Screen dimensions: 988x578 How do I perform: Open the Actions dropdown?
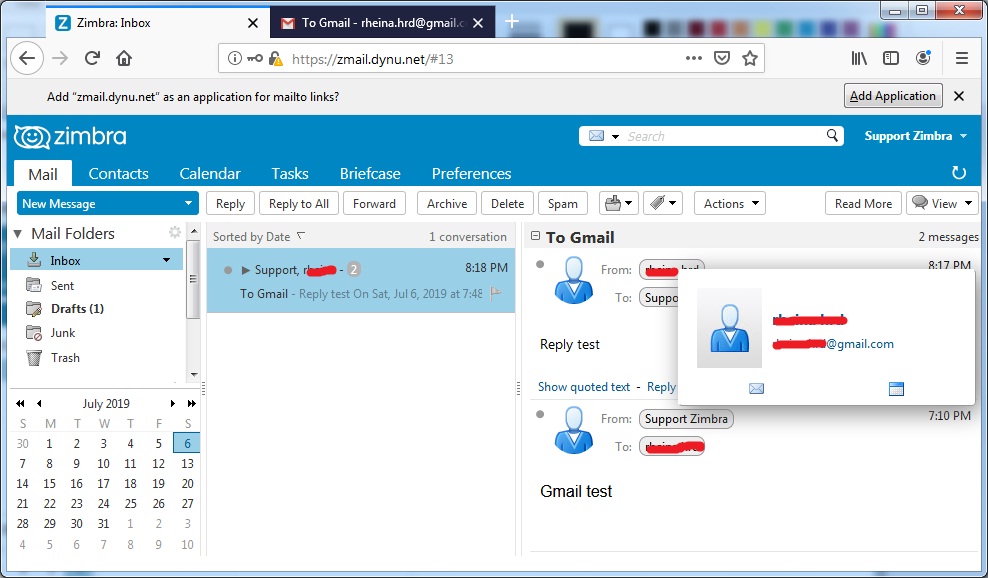coord(729,203)
